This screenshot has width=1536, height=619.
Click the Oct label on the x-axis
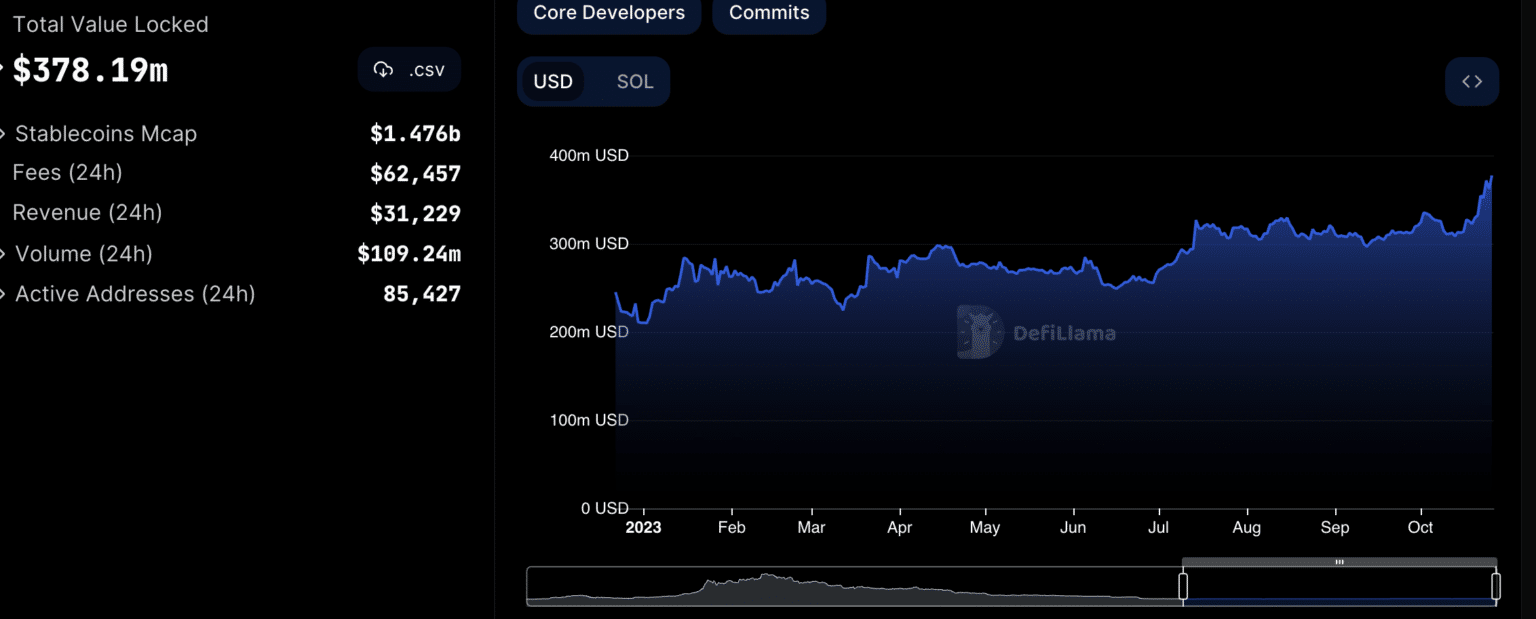[1420, 527]
